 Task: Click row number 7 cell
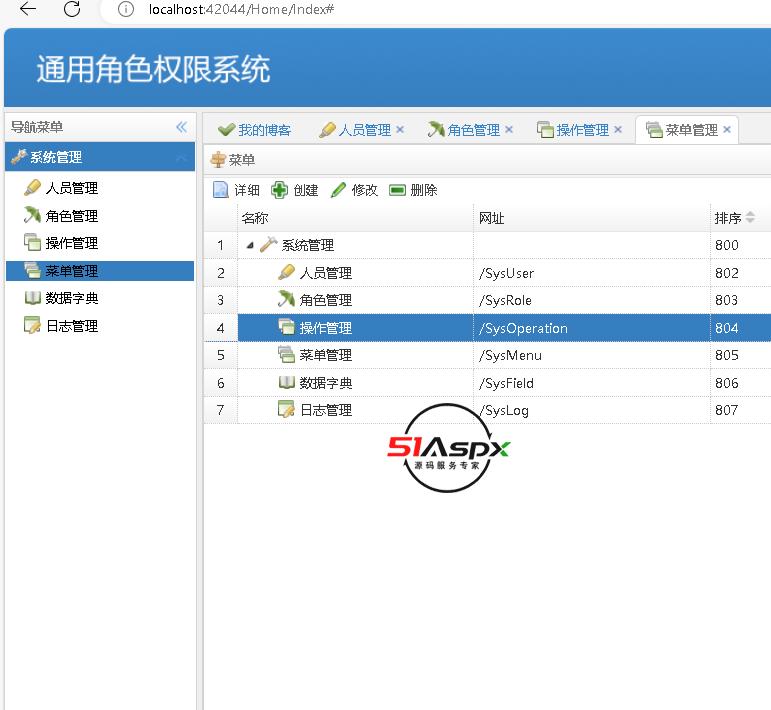point(221,410)
